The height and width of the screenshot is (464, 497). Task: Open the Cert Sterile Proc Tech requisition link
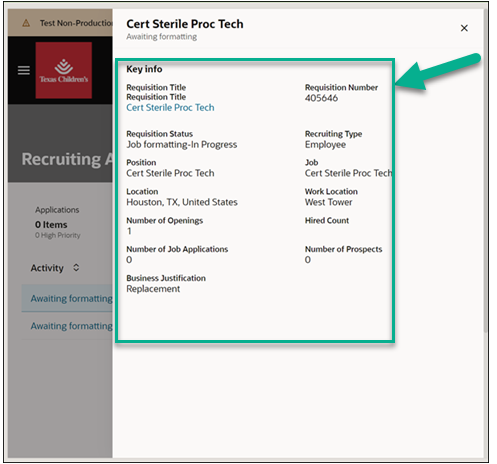170,108
